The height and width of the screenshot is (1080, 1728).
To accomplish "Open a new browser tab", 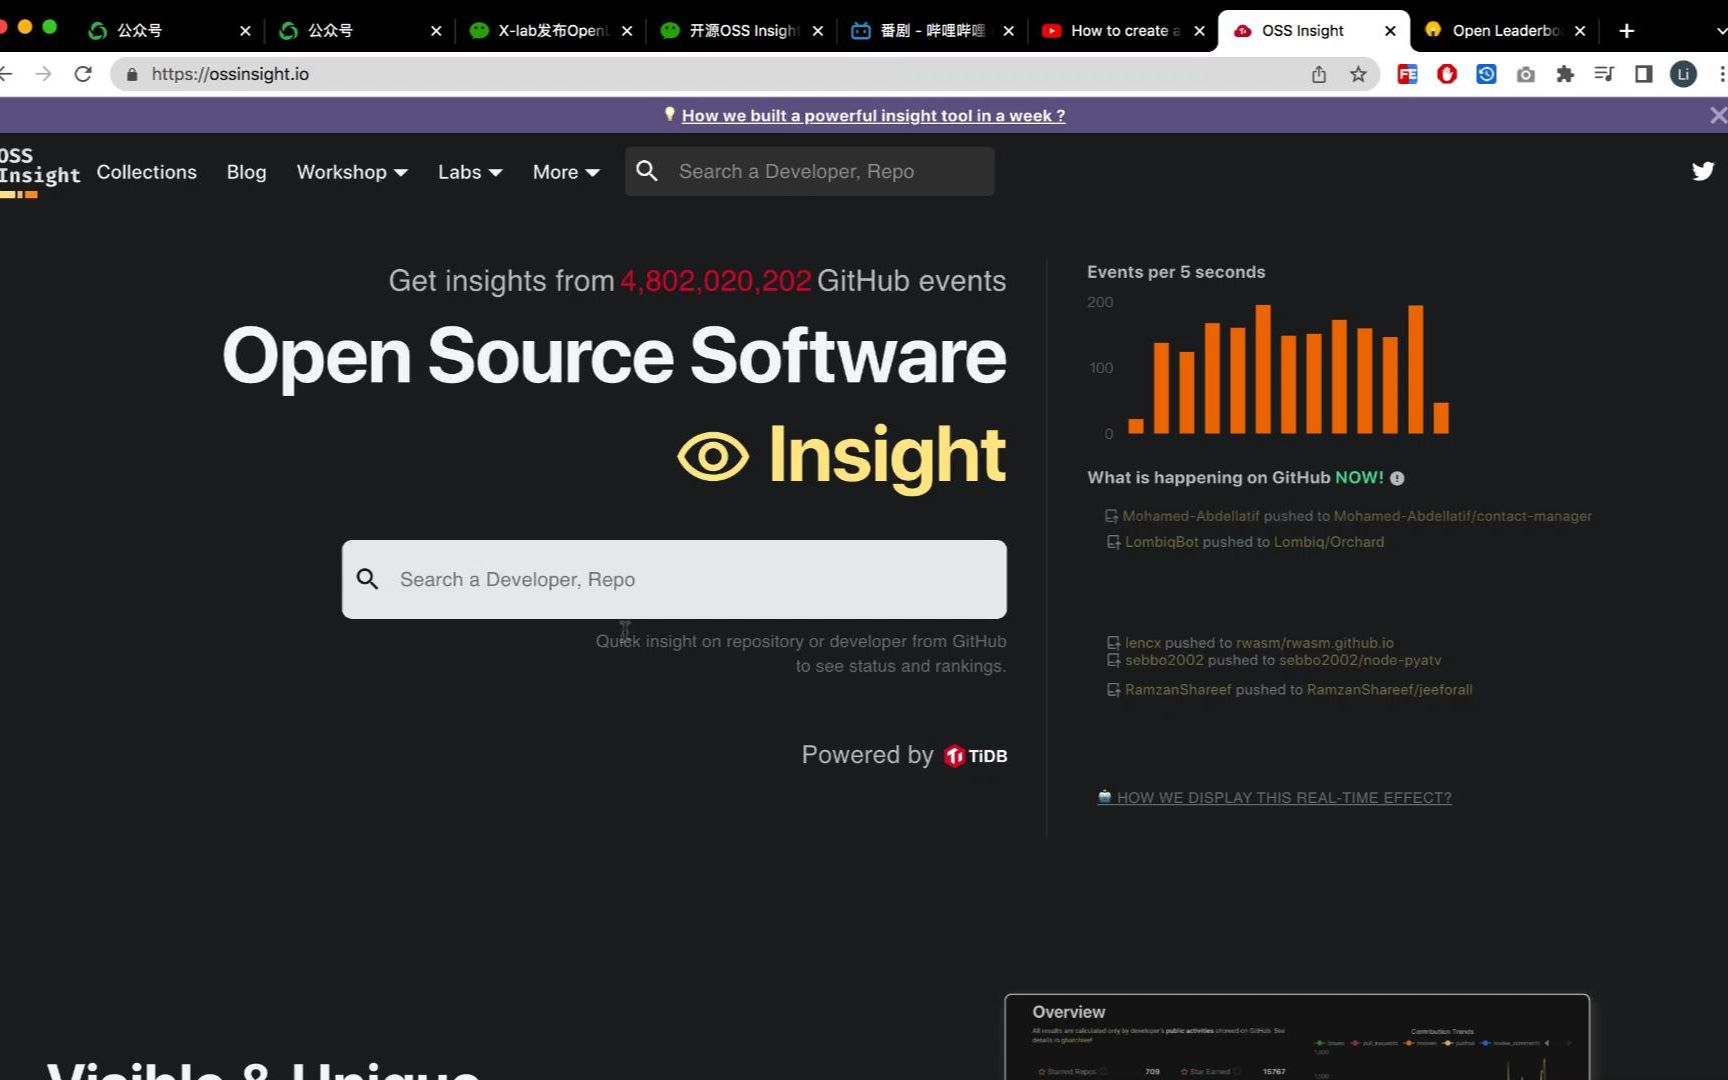I will click(x=1627, y=31).
